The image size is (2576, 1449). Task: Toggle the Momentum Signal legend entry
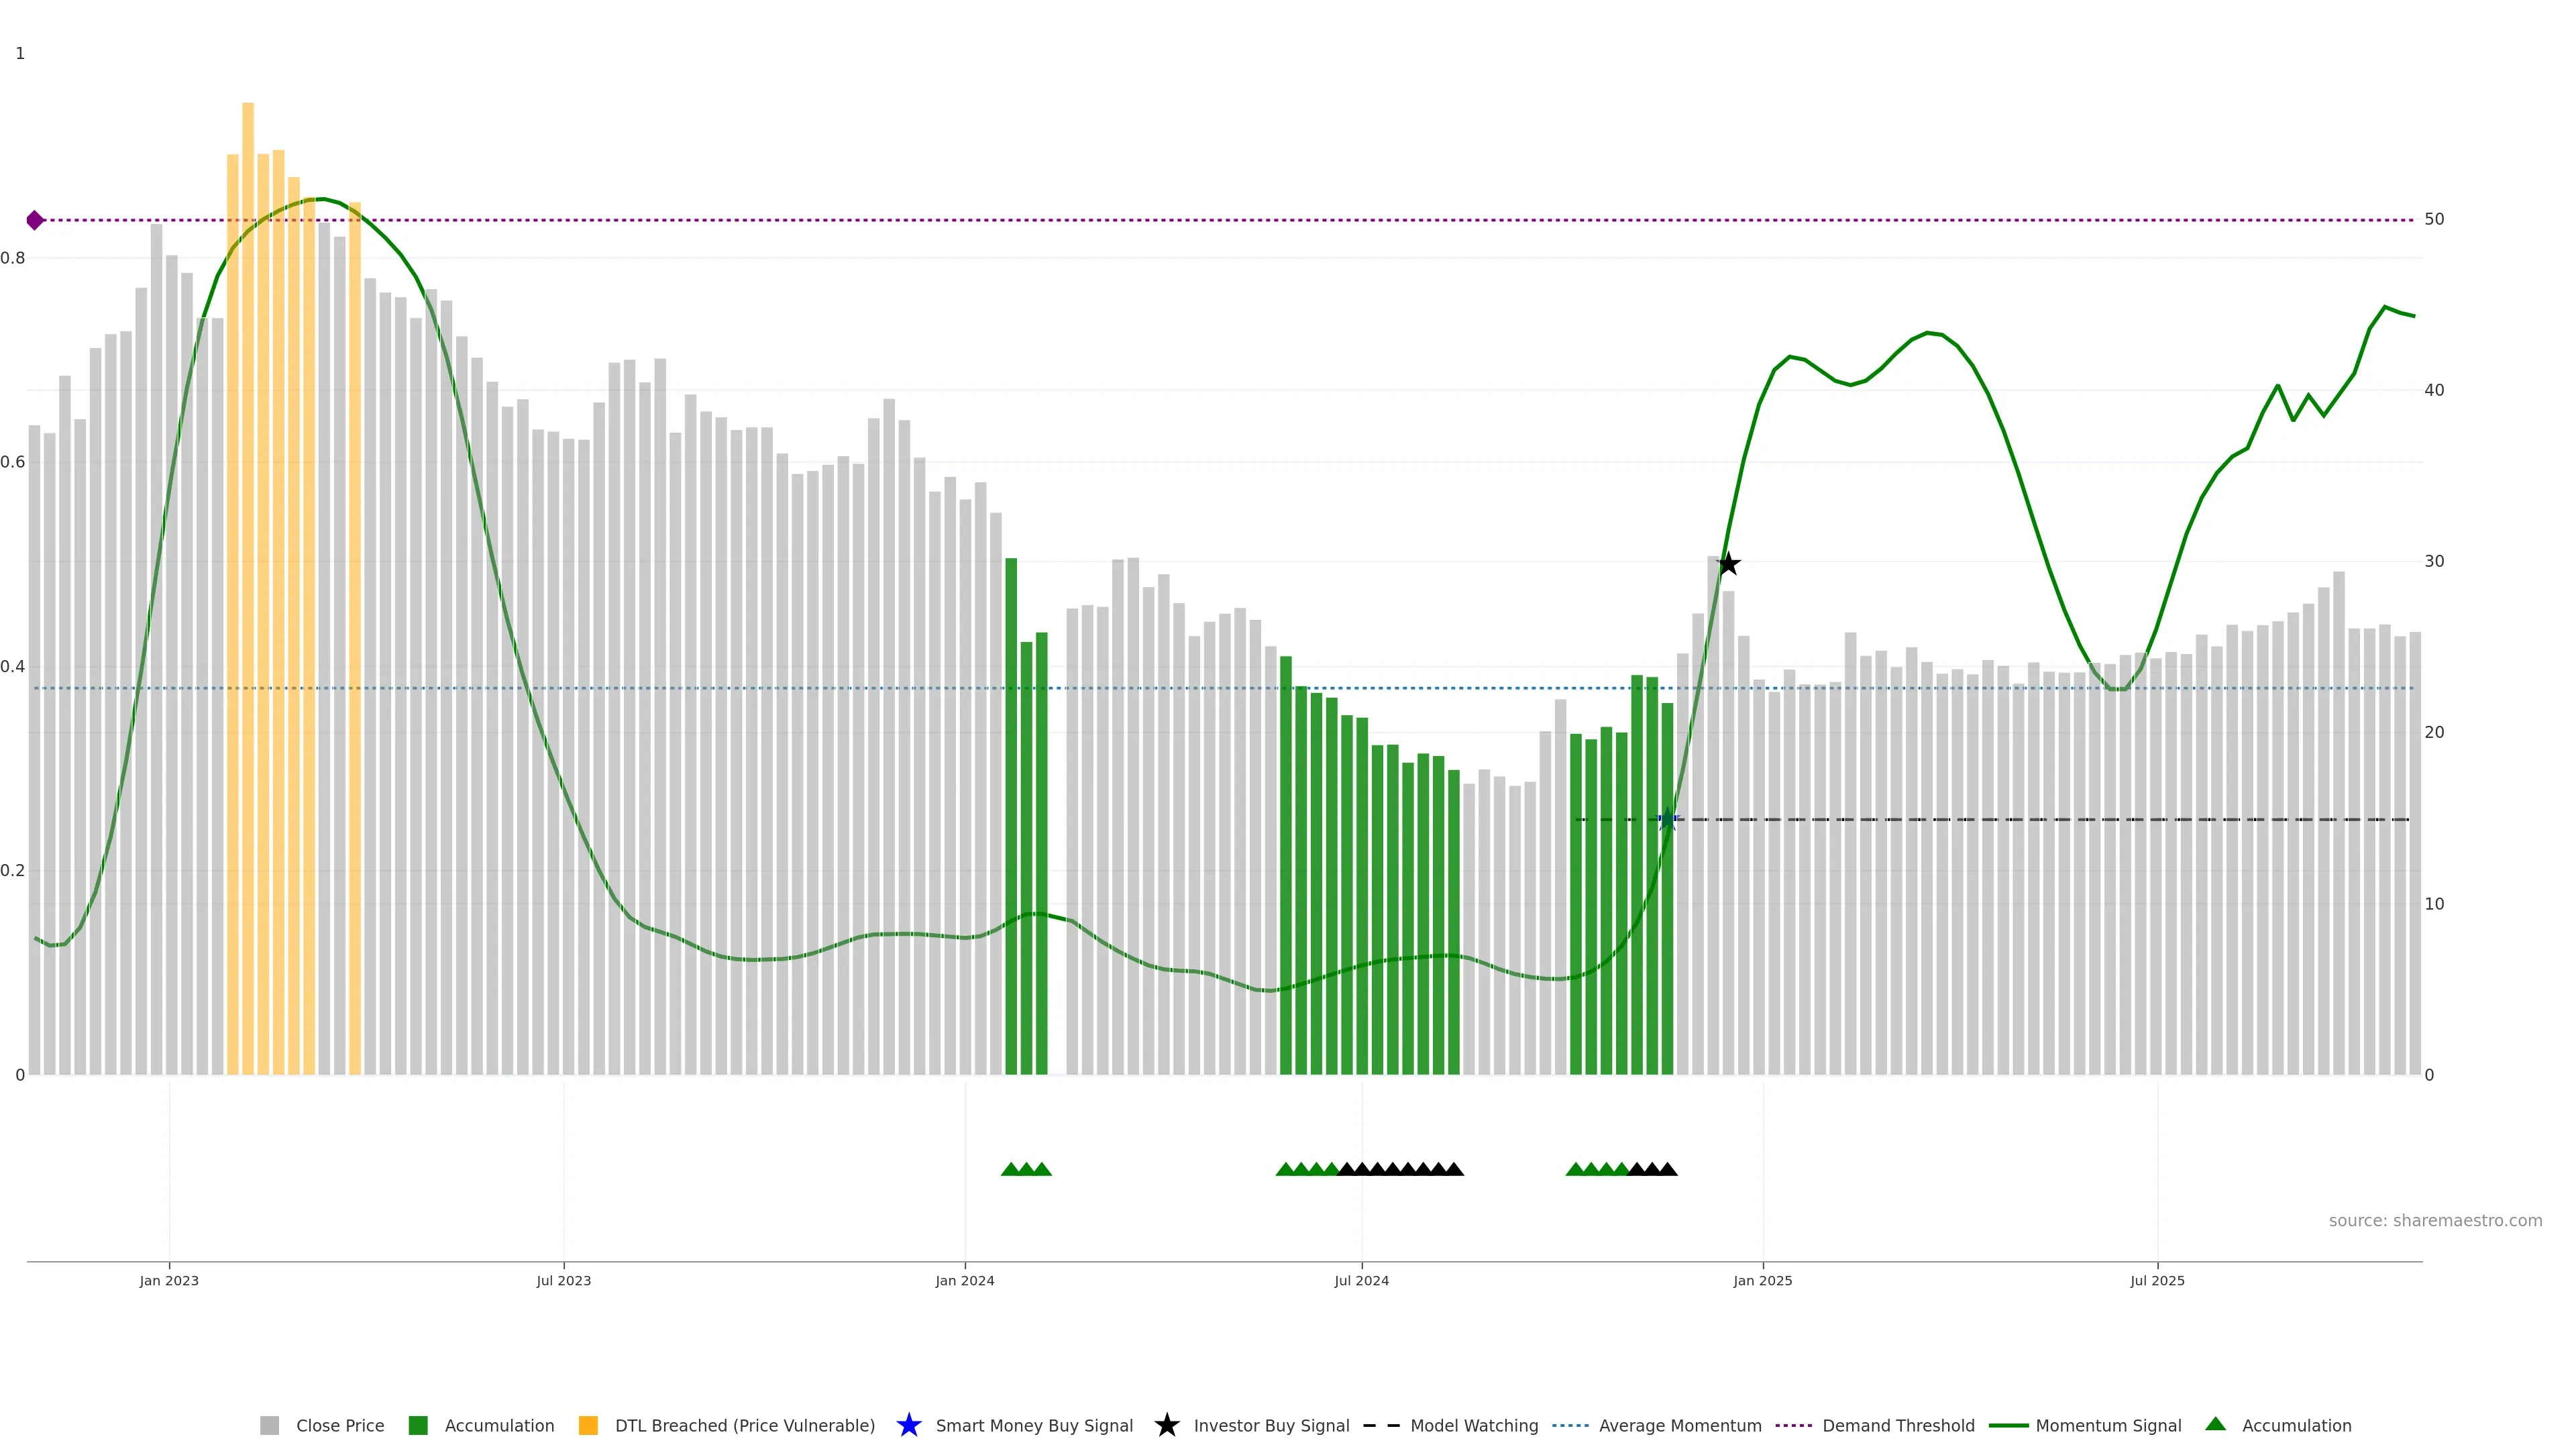point(2108,1425)
